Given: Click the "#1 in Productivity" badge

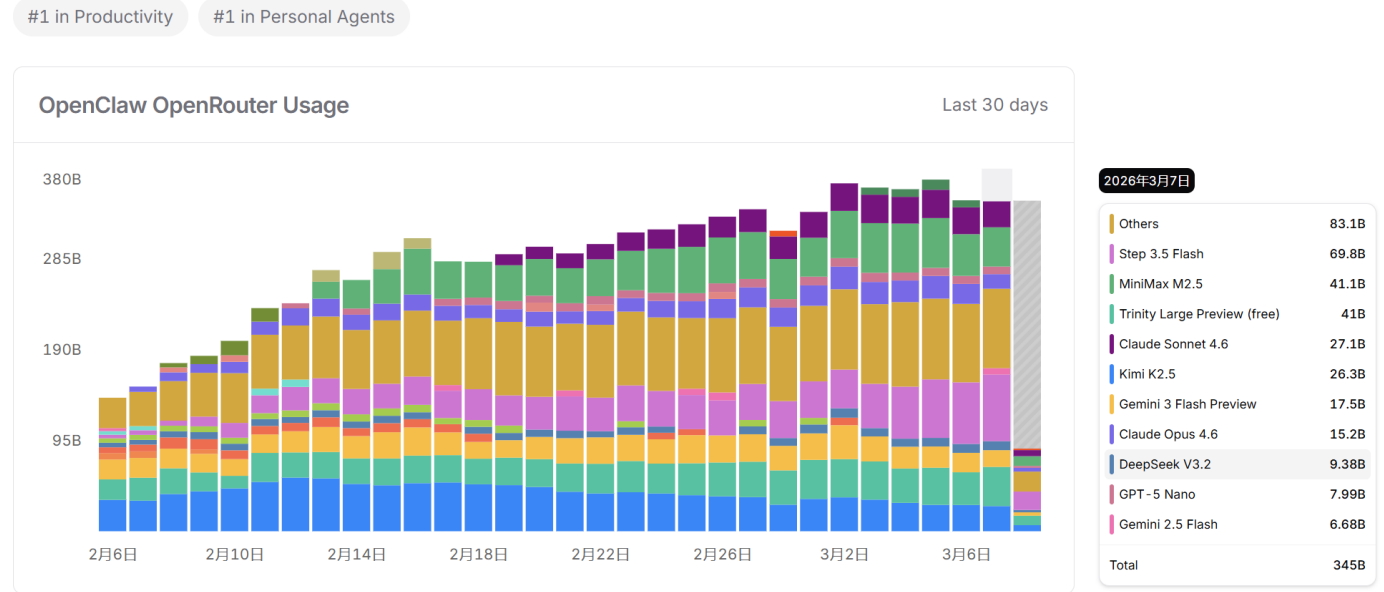Looking at the screenshot, I should [100, 17].
